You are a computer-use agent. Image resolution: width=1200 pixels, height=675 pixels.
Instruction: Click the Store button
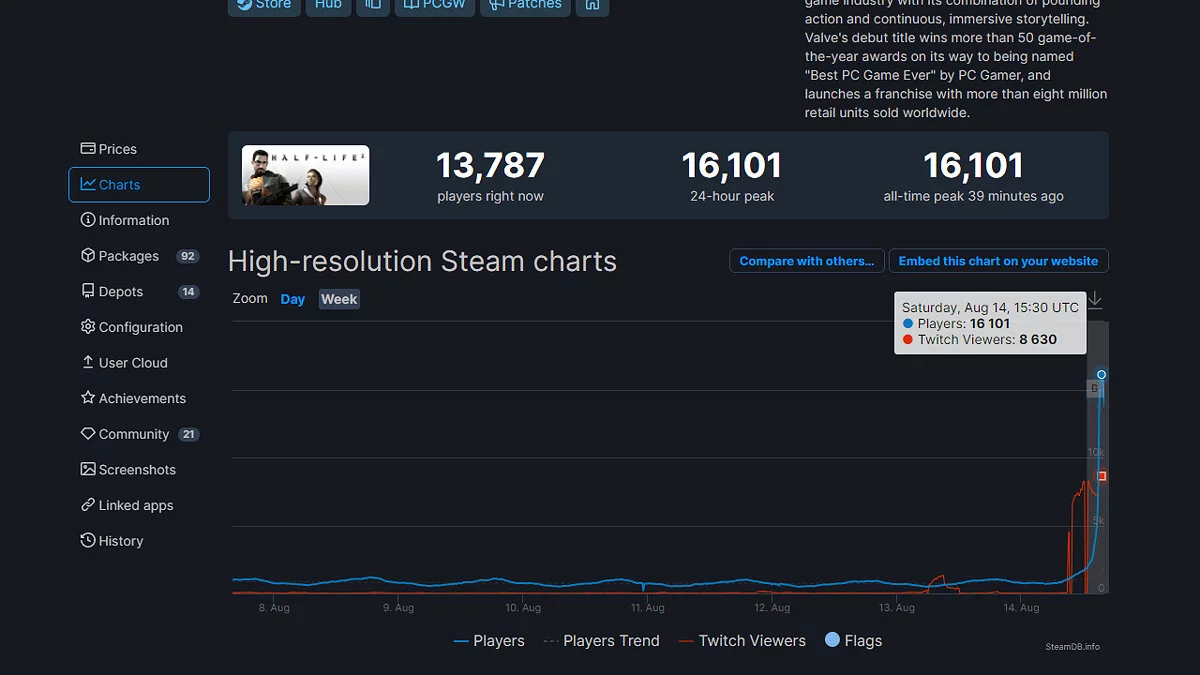[x=264, y=5]
